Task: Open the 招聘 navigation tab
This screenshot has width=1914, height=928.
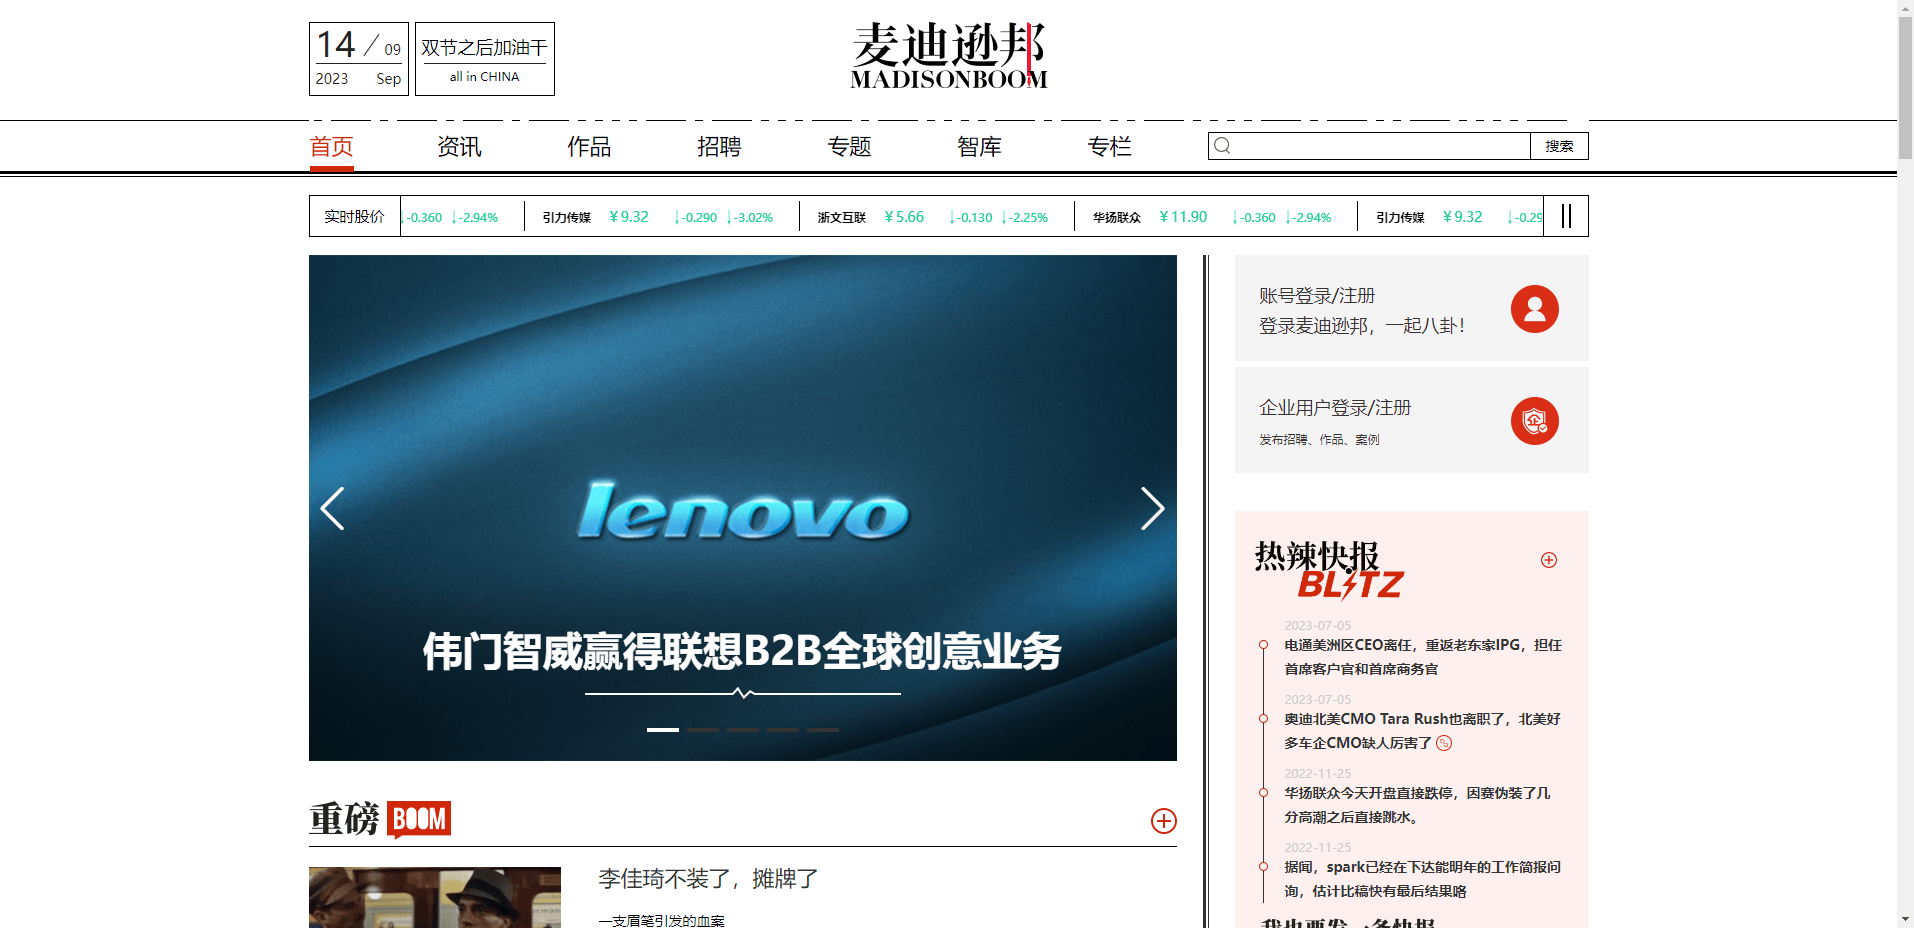Action: (719, 147)
